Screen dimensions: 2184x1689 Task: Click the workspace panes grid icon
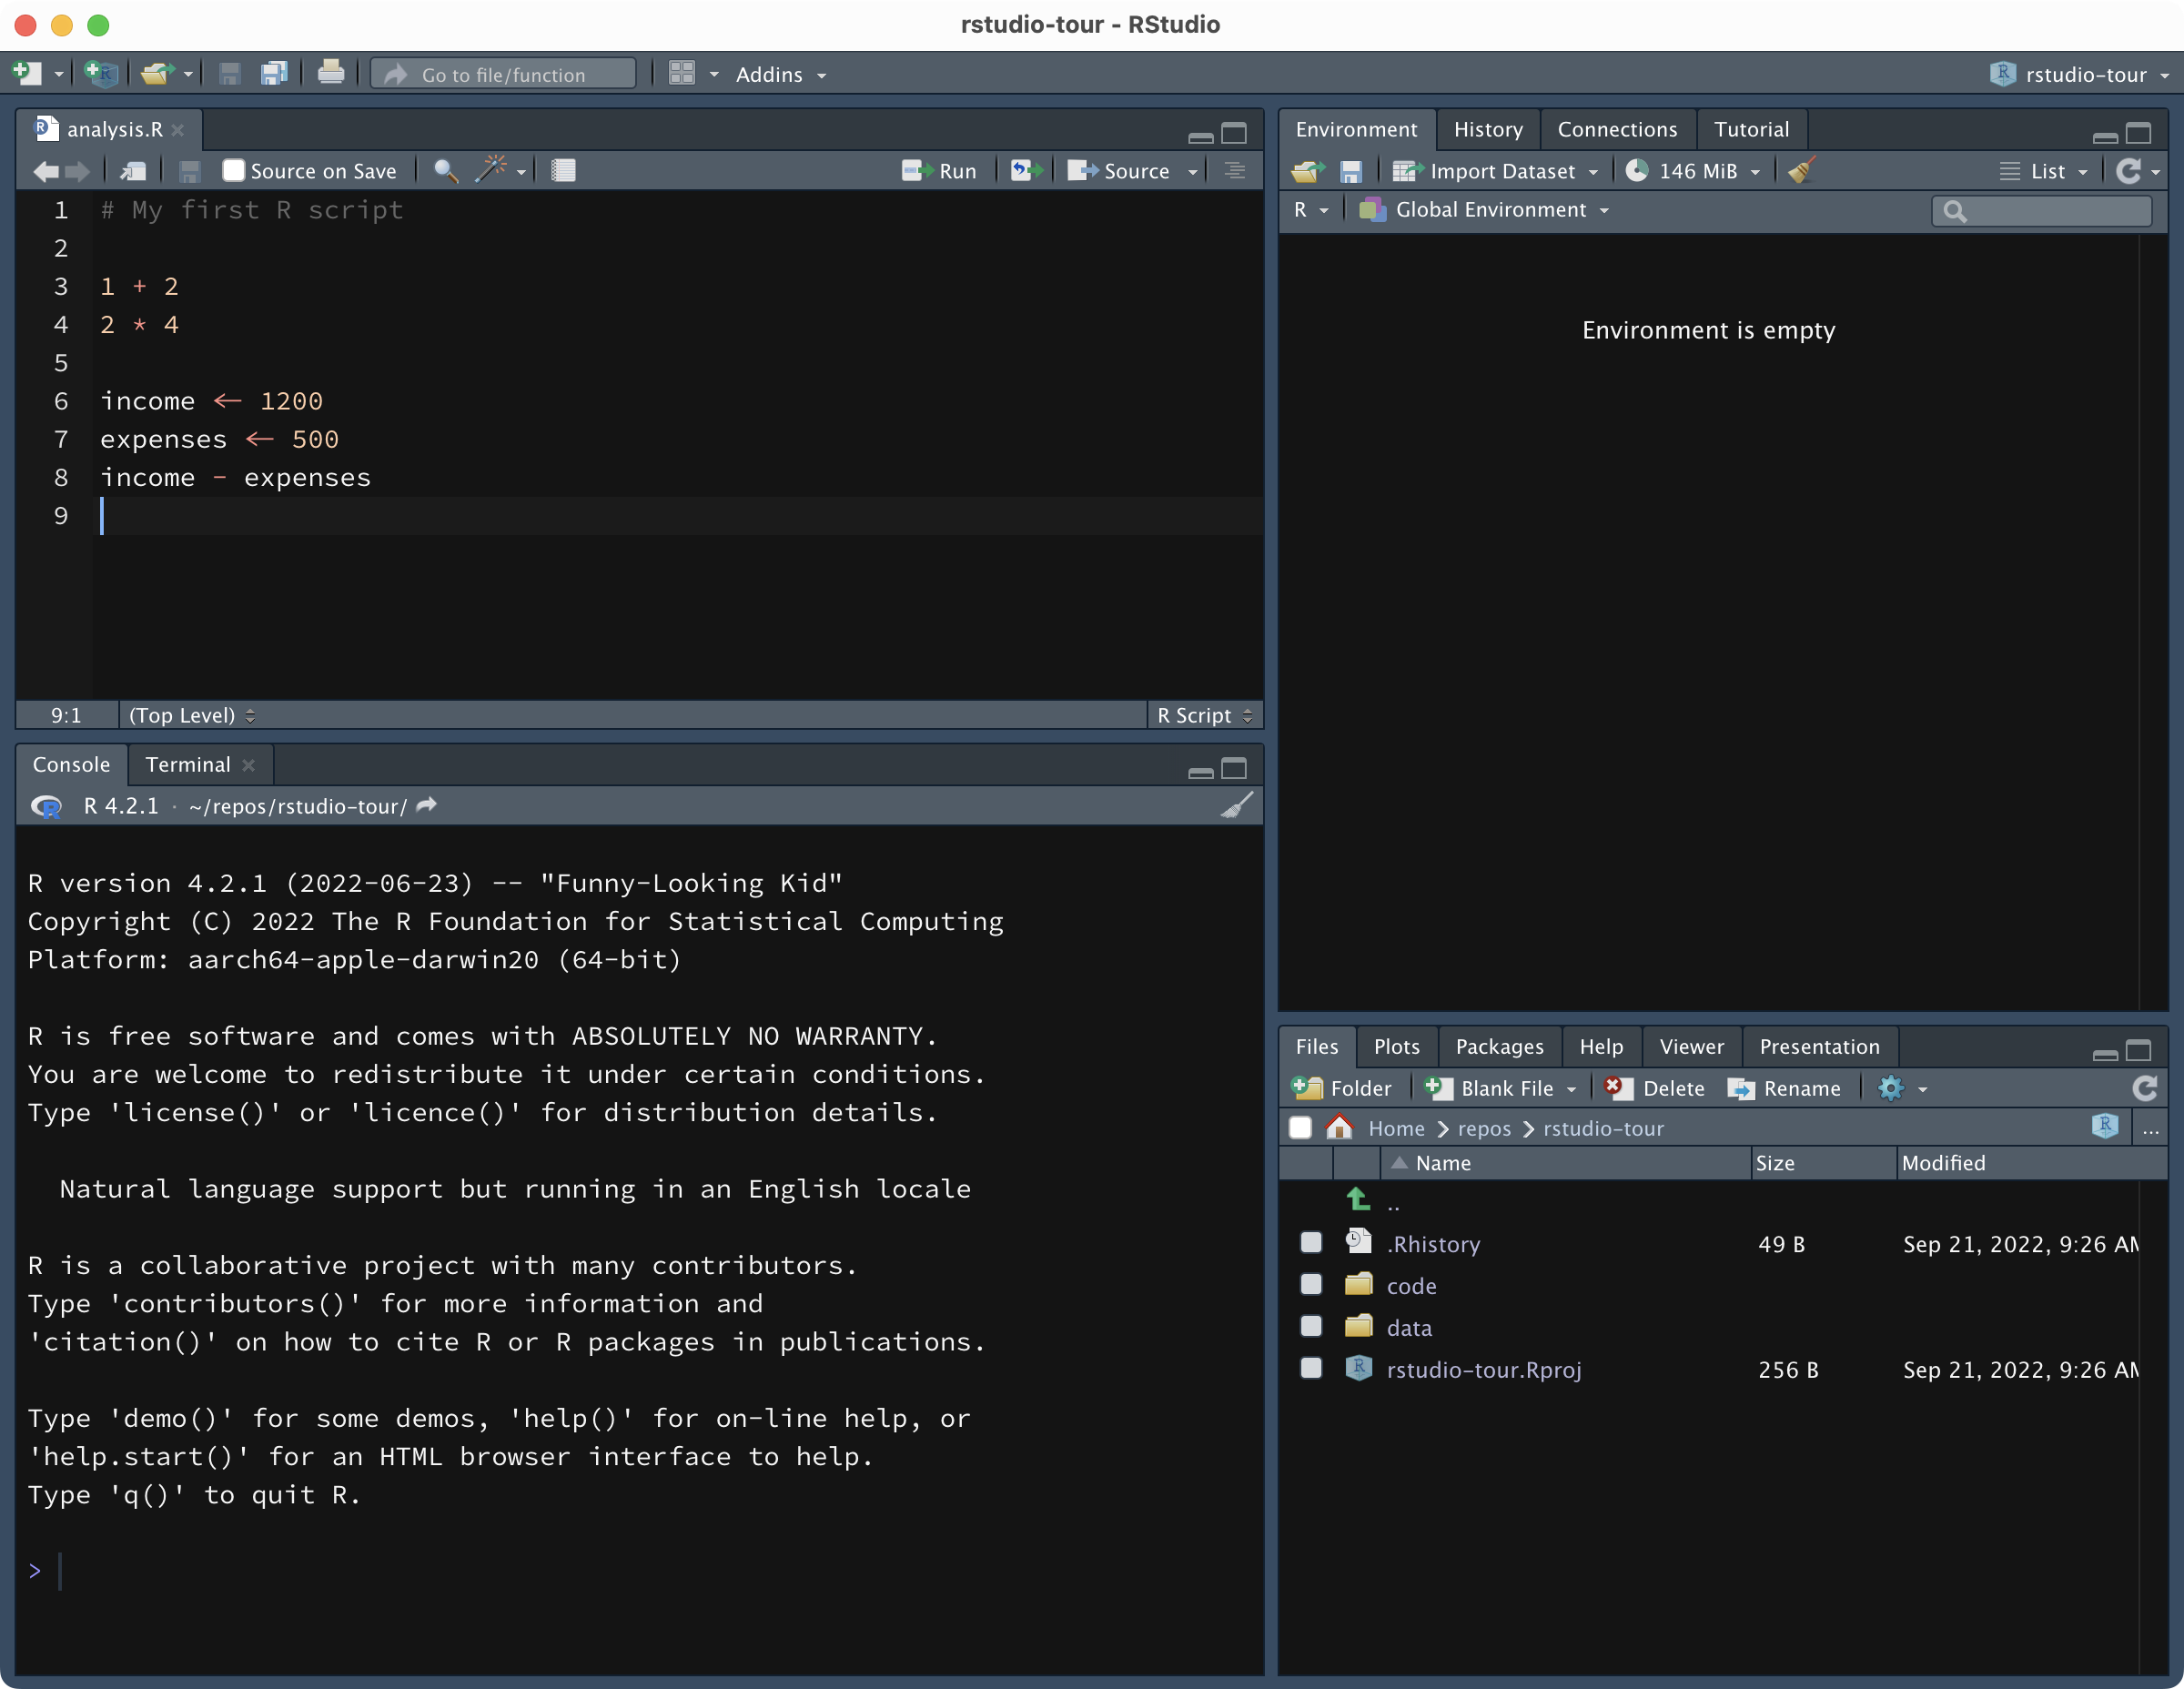682,73
